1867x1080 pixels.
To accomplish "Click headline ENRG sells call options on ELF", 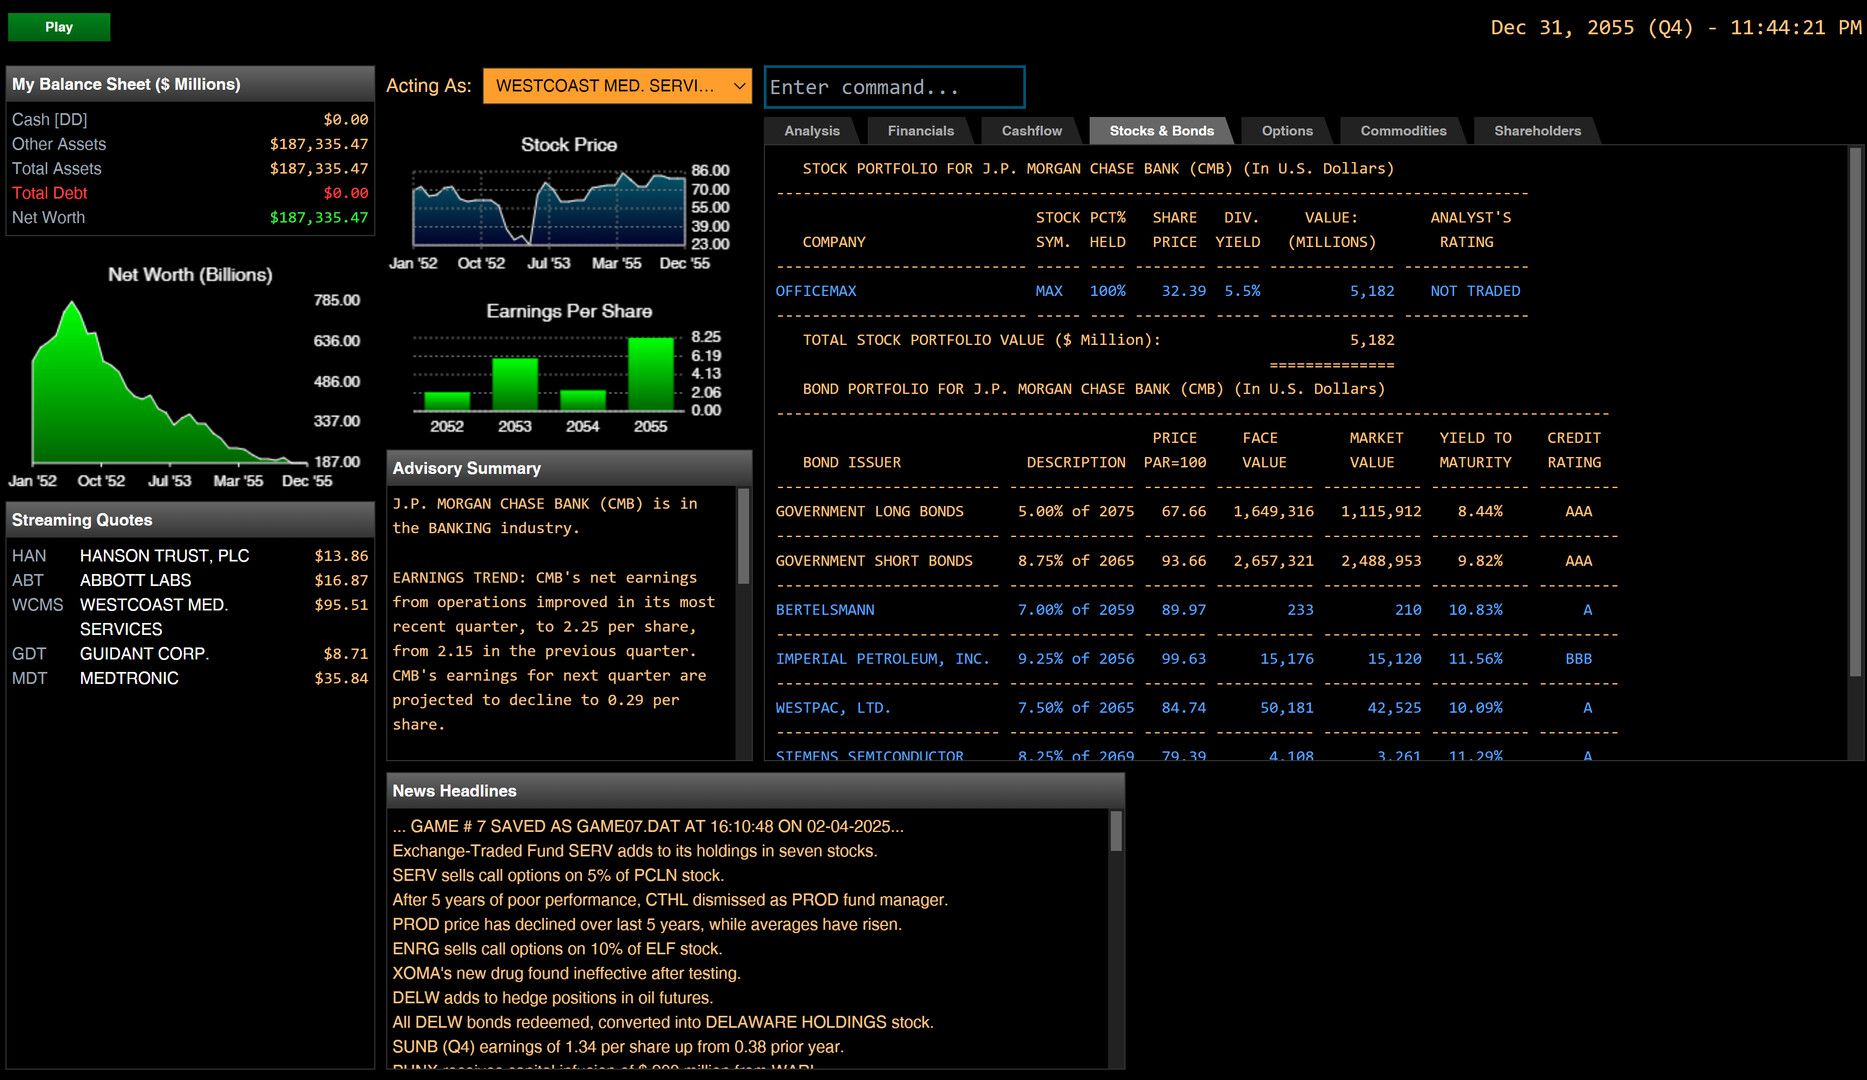I will pos(557,949).
